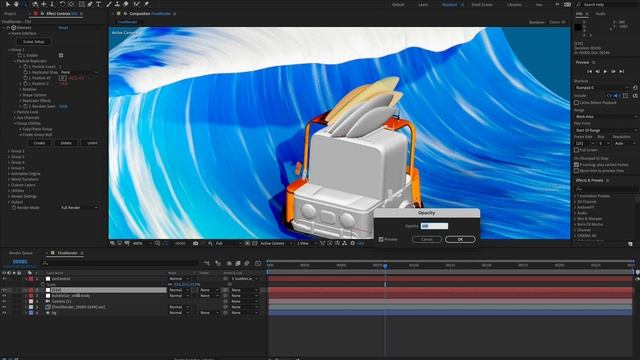Open the Render Mode Full Render dropdown
This screenshot has width=640, height=360.
[79, 208]
